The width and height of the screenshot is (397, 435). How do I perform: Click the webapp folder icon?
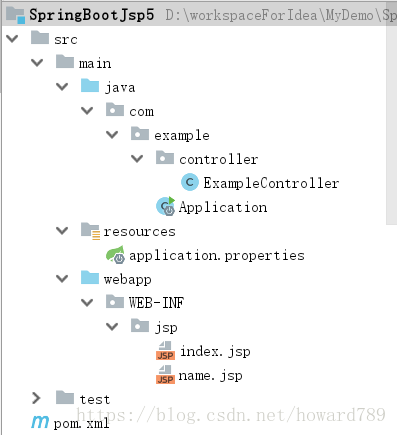tap(90, 278)
